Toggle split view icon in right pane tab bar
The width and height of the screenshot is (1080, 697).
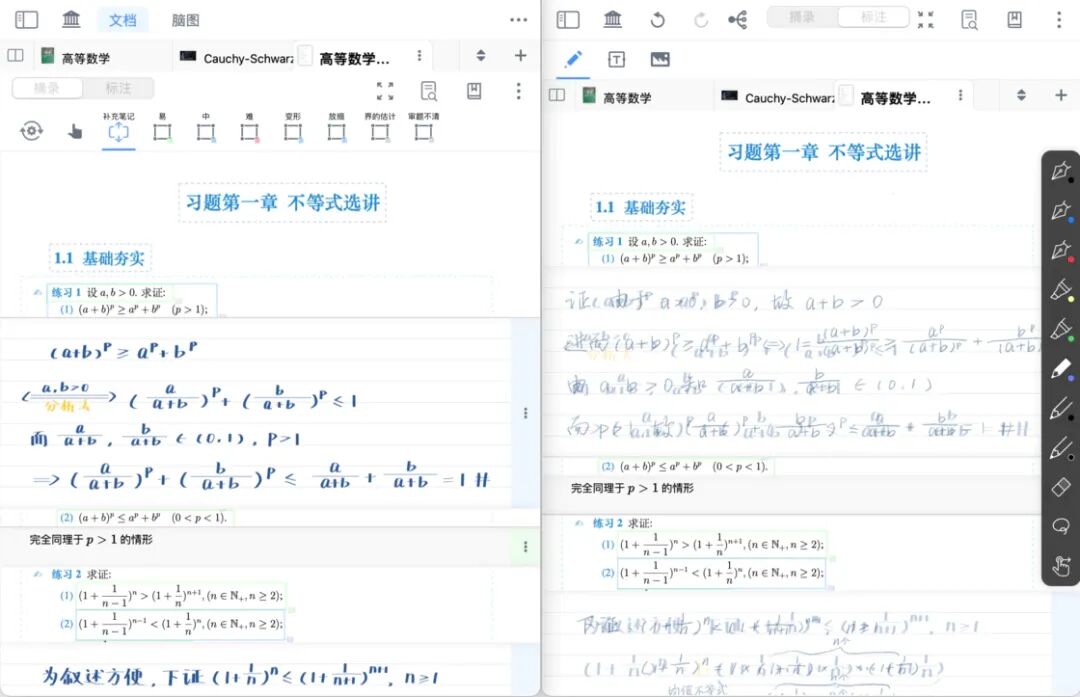pyautogui.click(x=557, y=95)
